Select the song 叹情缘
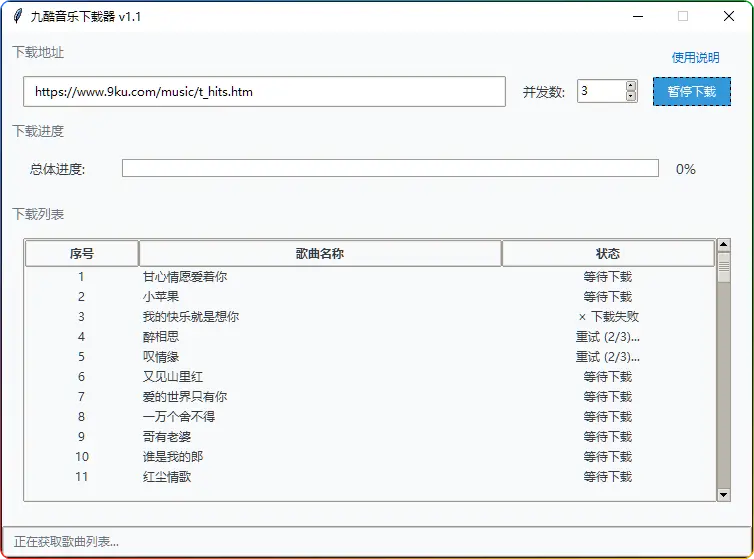The image size is (754, 559). [161, 356]
